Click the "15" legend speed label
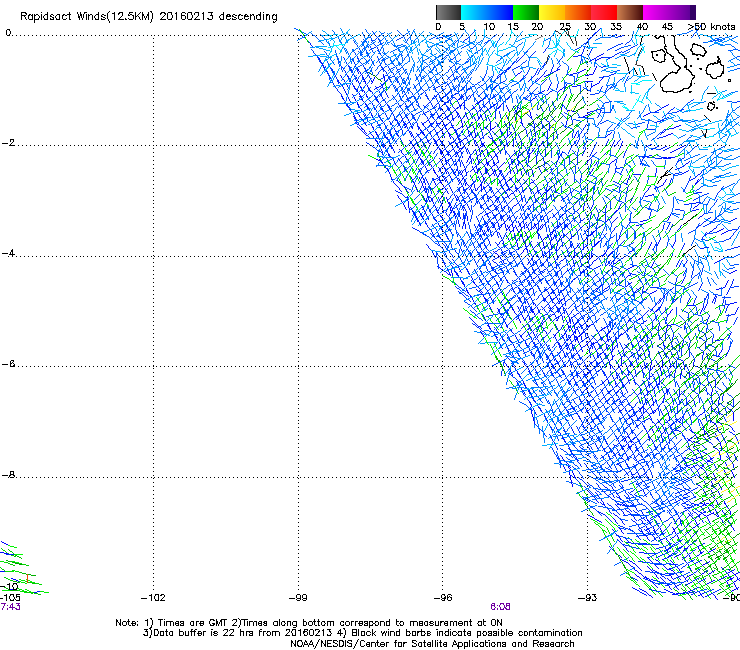 click(x=513, y=27)
